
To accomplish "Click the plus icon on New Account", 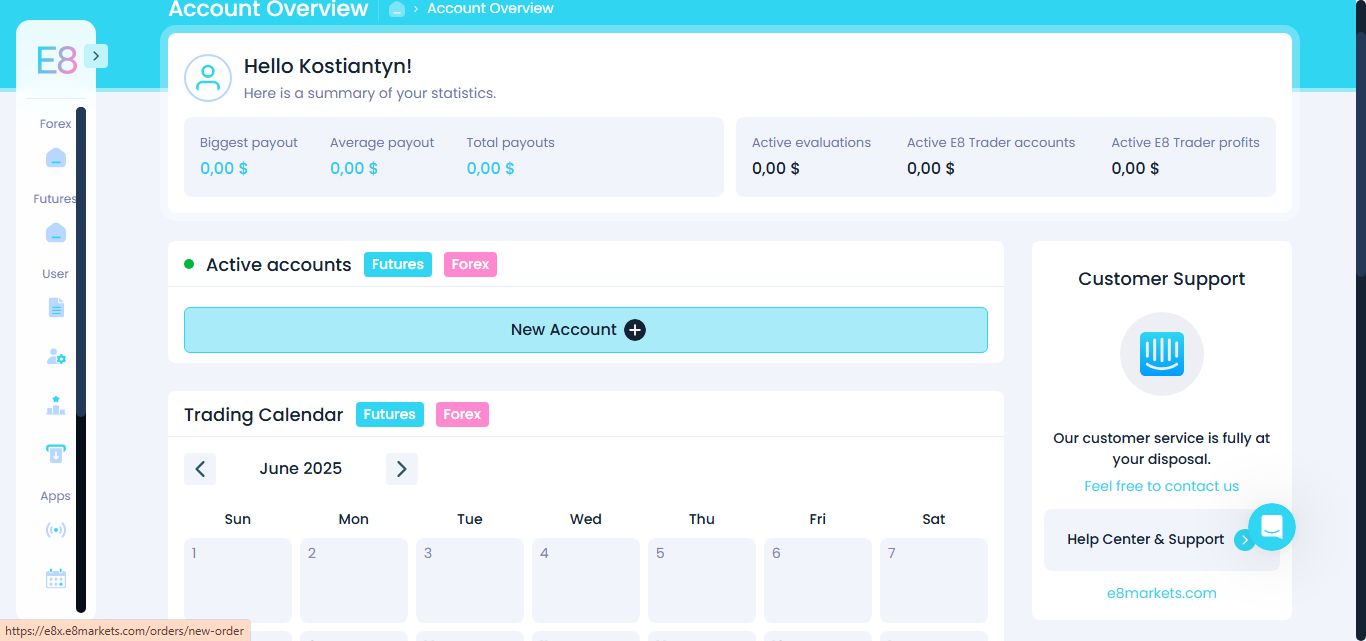I will [635, 330].
